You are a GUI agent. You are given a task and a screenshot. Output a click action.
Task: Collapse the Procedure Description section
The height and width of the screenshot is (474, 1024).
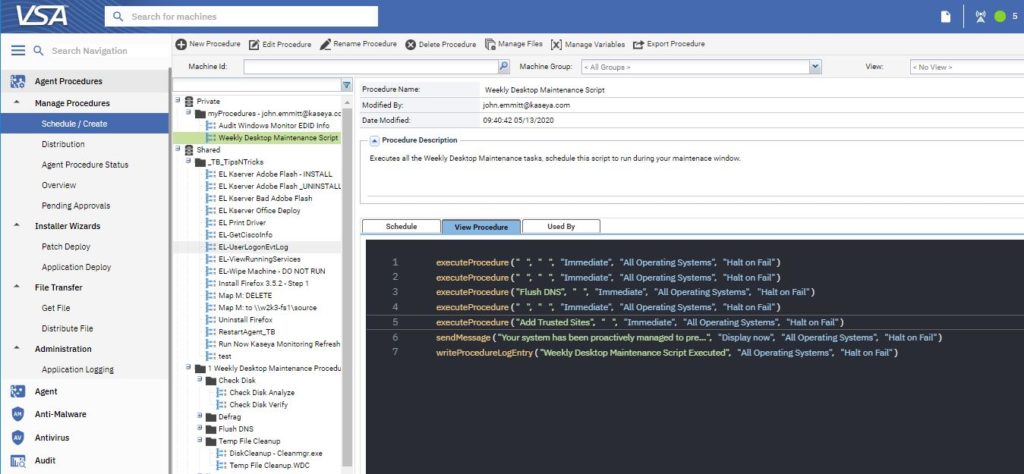coord(375,140)
